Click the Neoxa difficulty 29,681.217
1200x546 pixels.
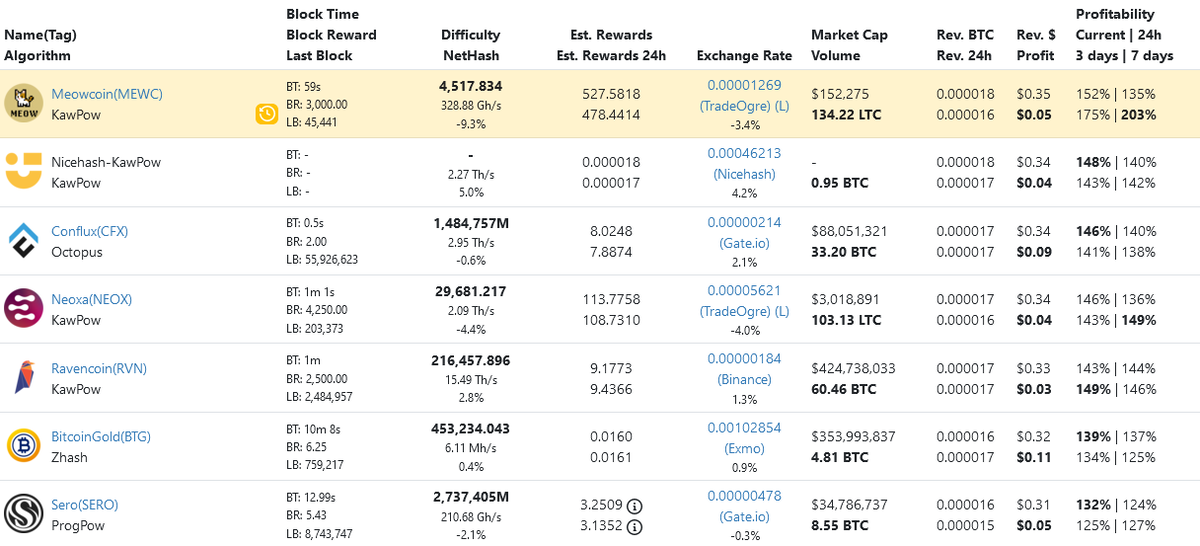[x=471, y=291]
